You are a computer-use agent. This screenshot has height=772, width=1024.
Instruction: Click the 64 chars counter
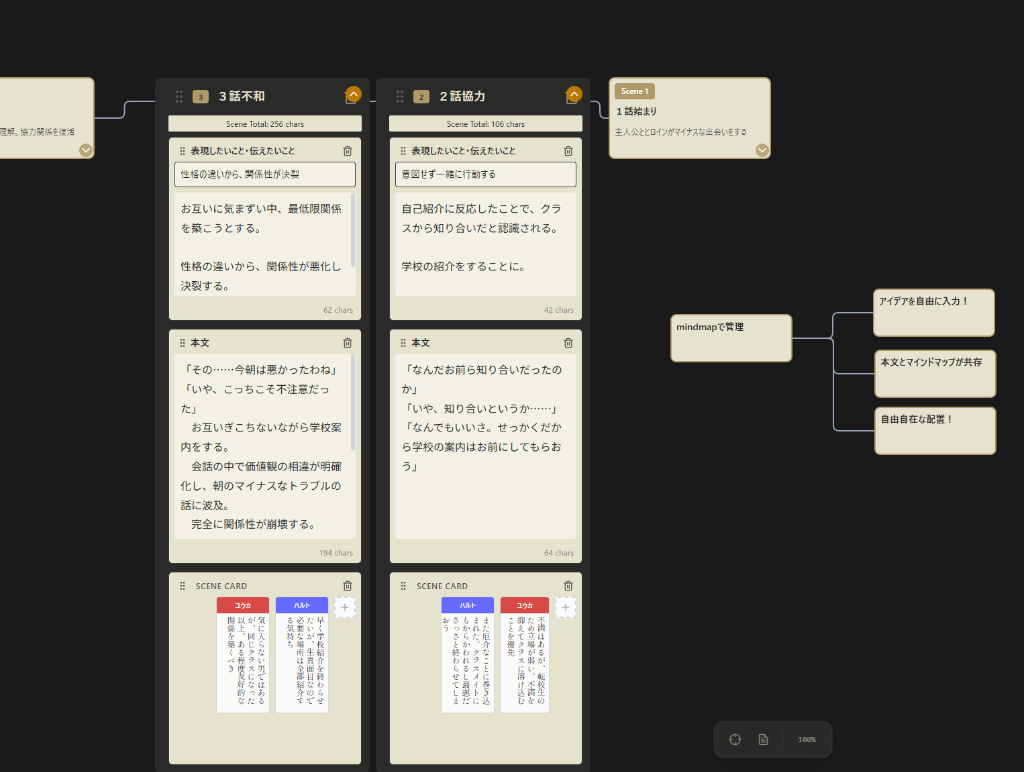[x=558, y=553]
